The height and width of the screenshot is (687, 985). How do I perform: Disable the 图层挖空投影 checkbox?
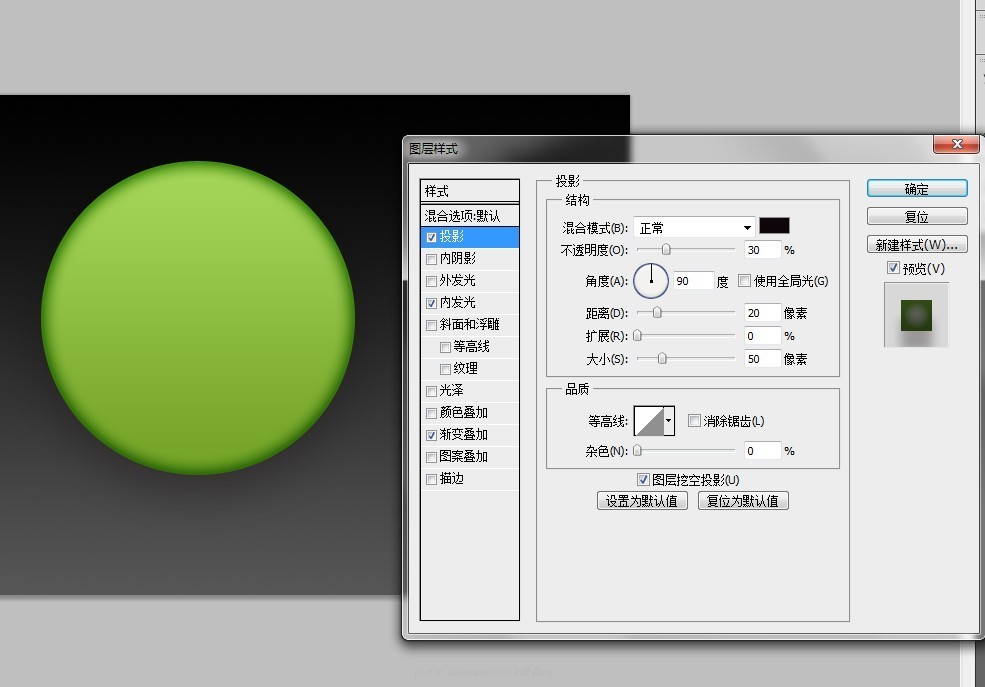click(x=642, y=479)
